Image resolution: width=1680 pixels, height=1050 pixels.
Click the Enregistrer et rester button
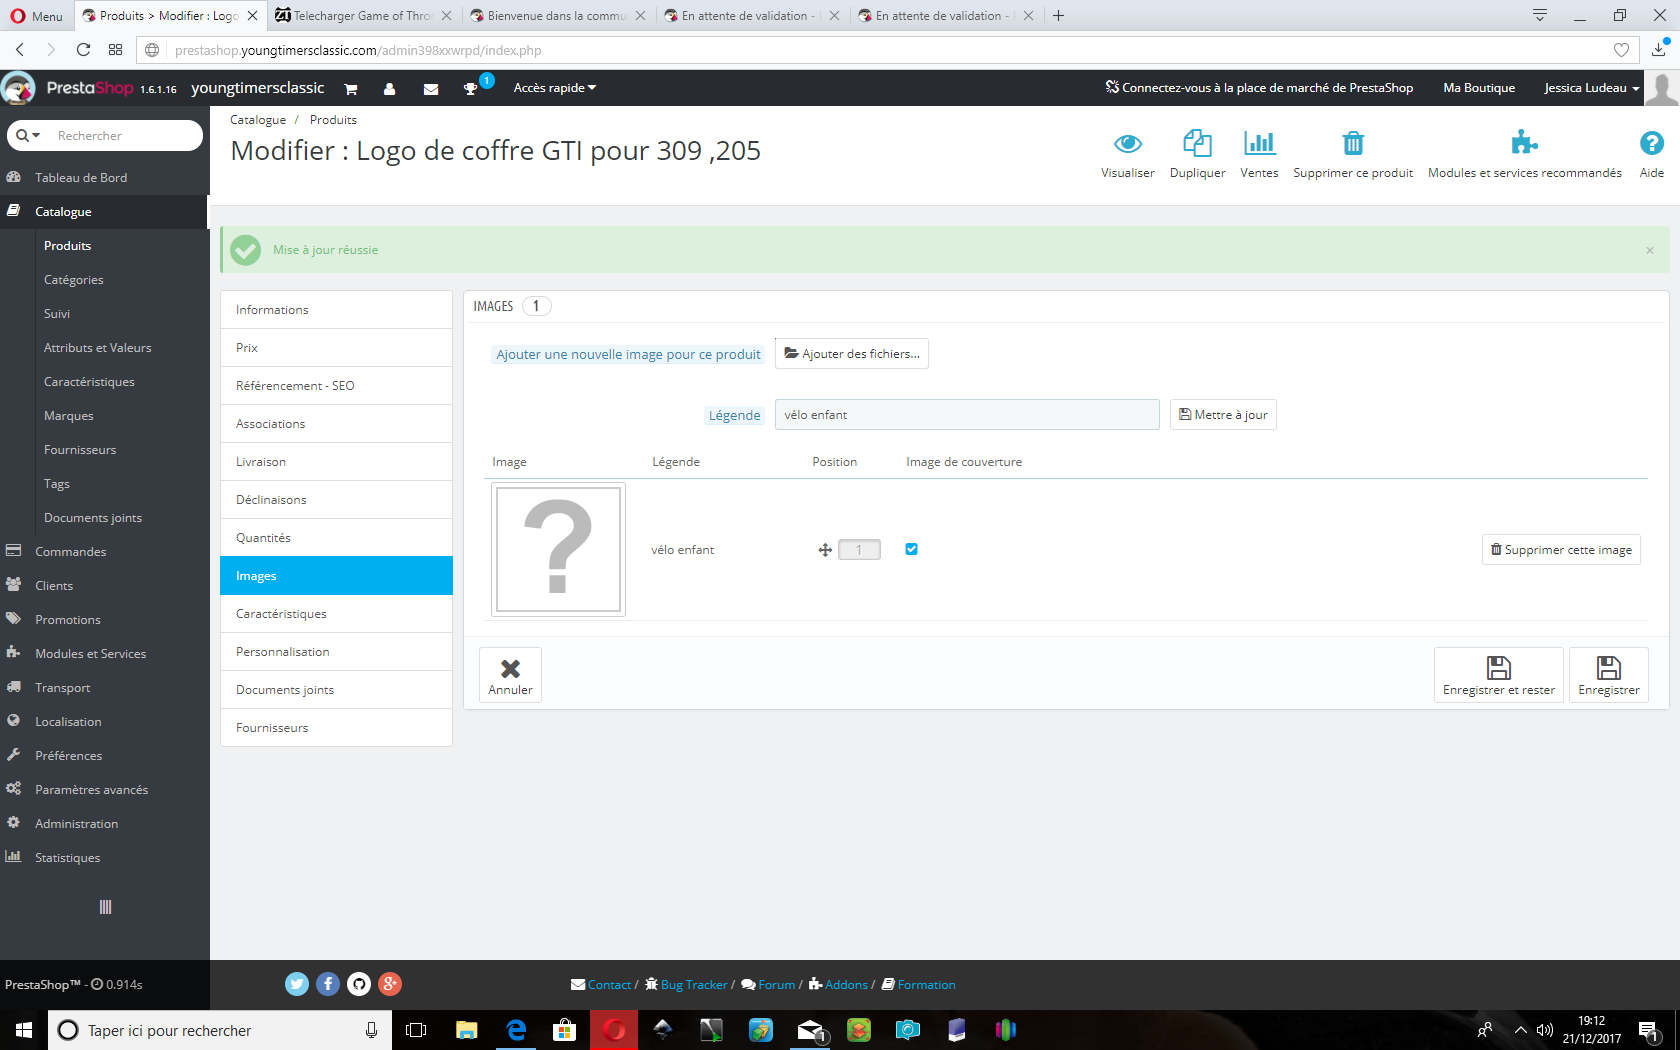(x=1498, y=675)
